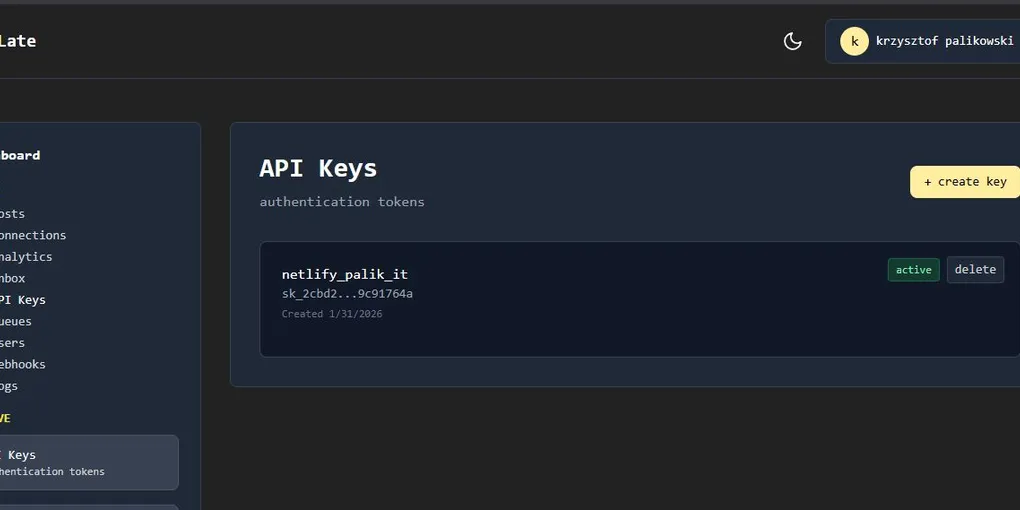Open Users in the sidebar
Image resolution: width=1020 pixels, height=510 pixels.
click(12, 343)
